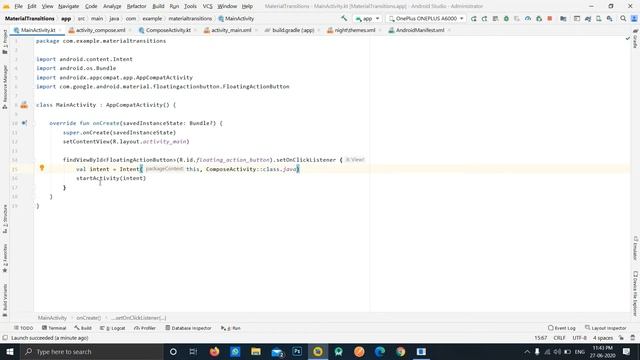Click the lightbulb quick-fix icon on line 15

(x=42, y=168)
